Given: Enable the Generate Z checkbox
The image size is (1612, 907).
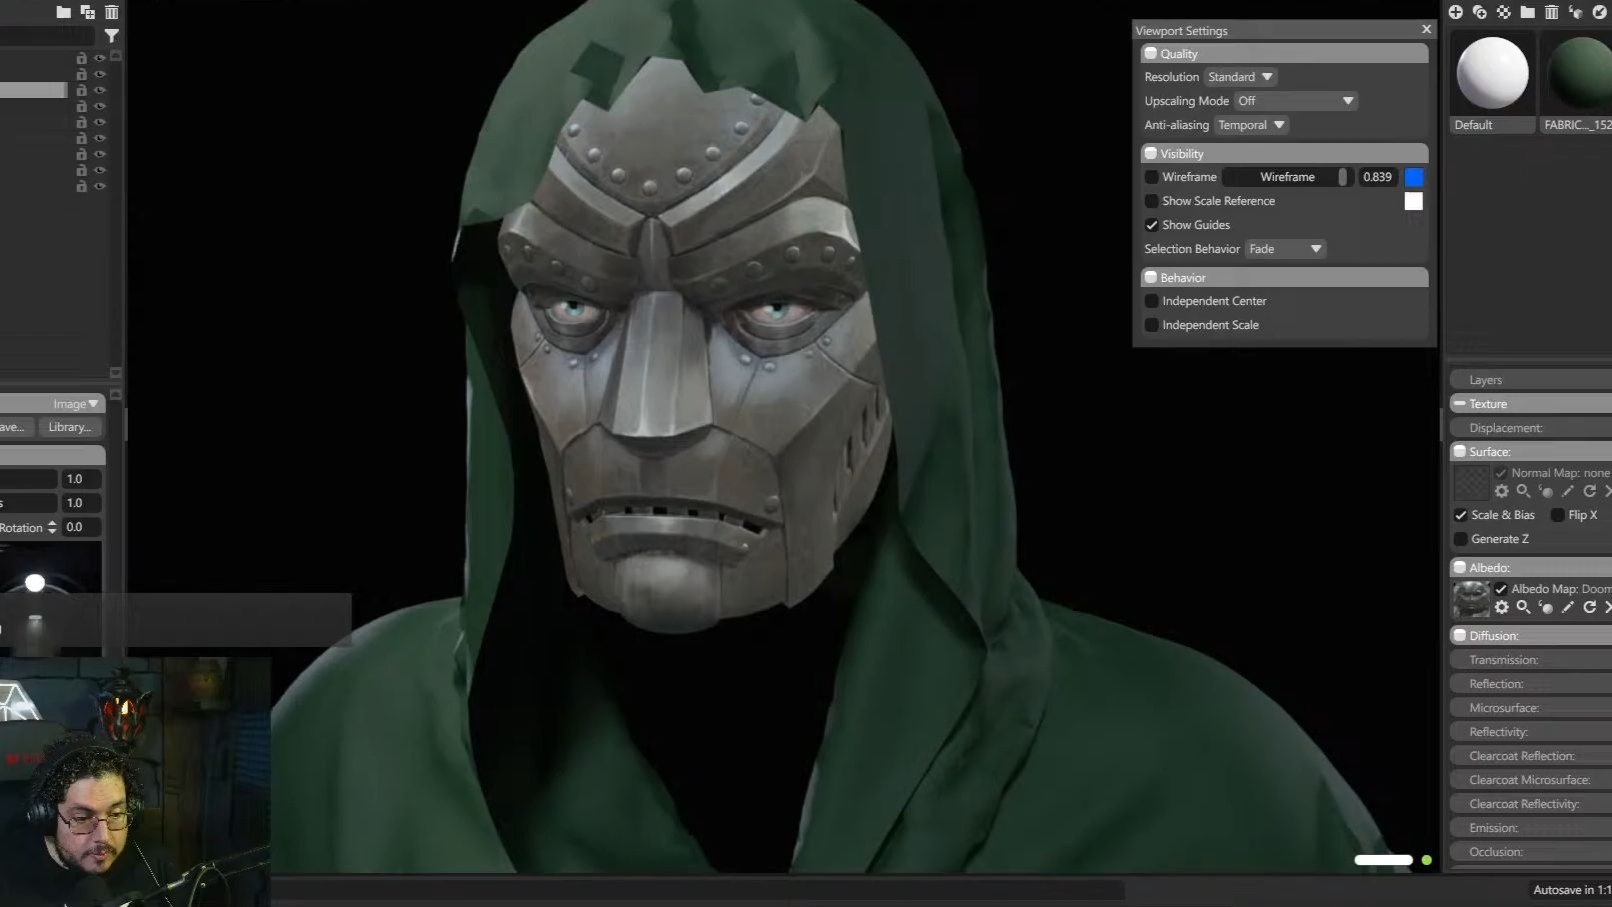Looking at the screenshot, I should 1461,539.
